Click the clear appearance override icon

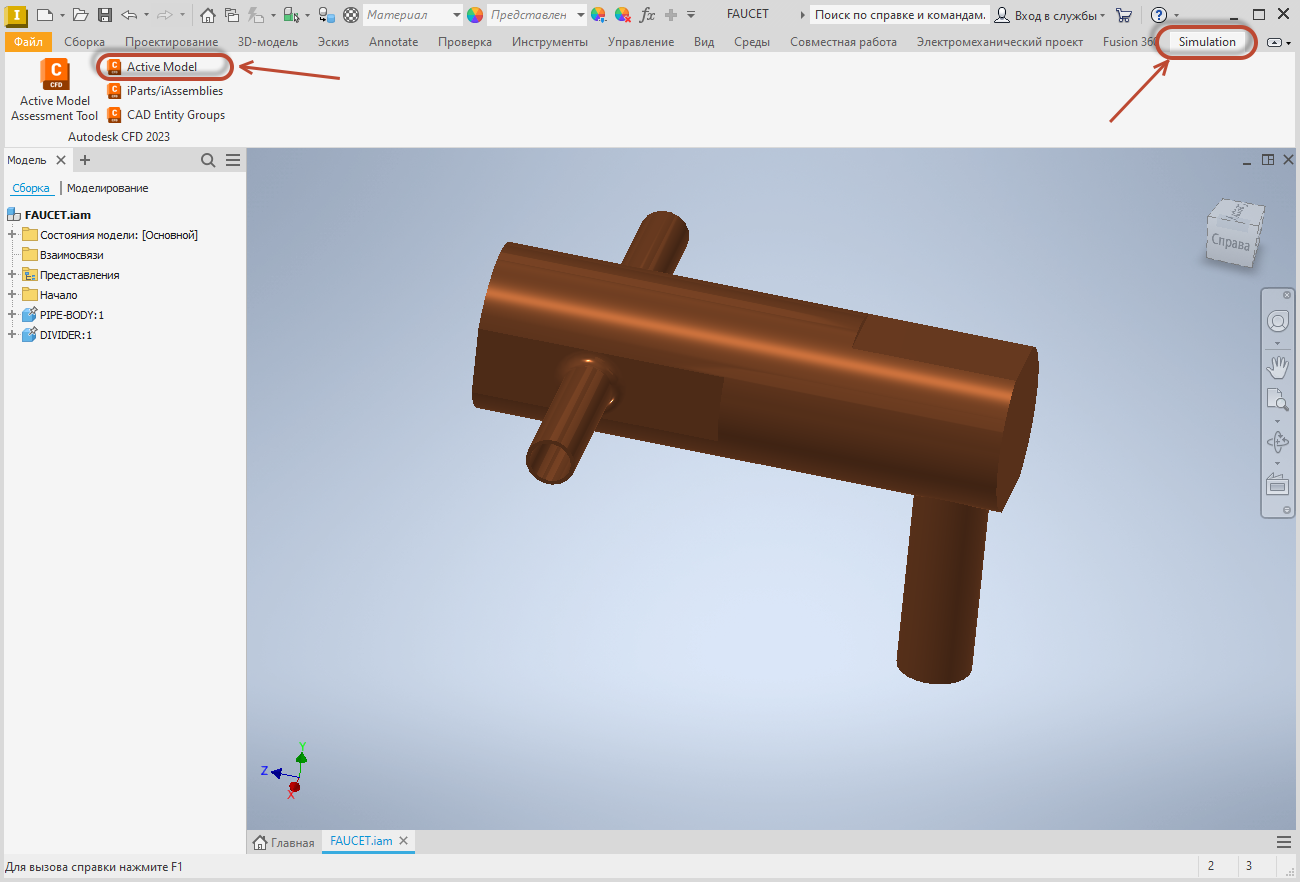(622, 15)
